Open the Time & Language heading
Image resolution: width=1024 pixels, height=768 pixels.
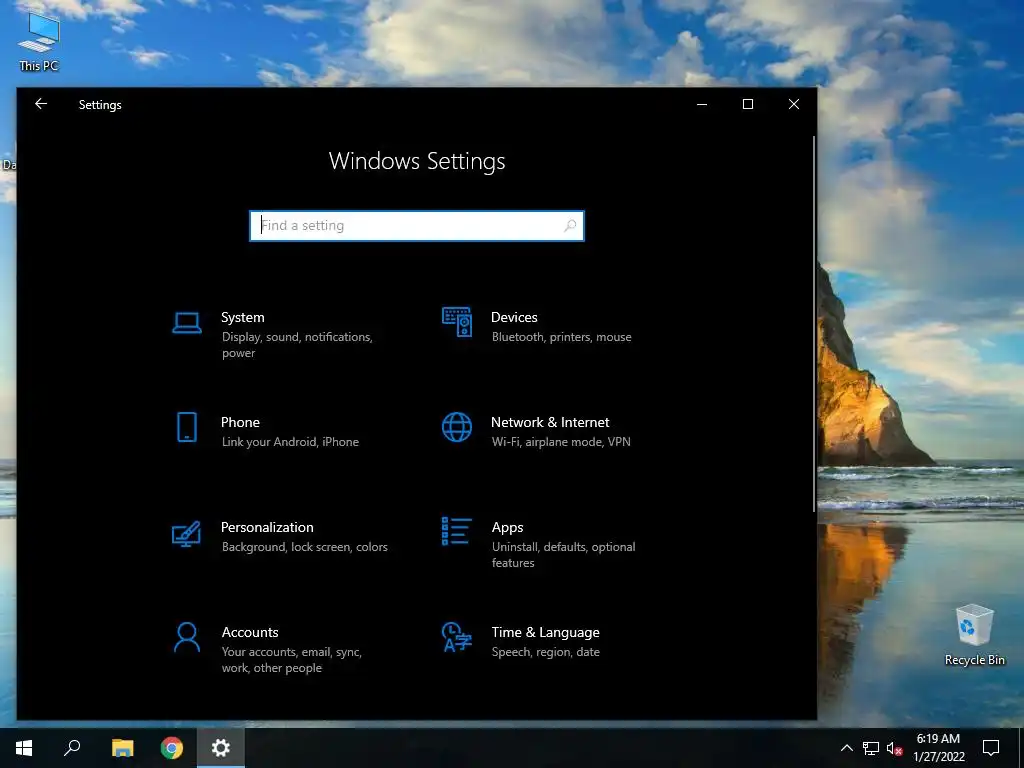545,632
